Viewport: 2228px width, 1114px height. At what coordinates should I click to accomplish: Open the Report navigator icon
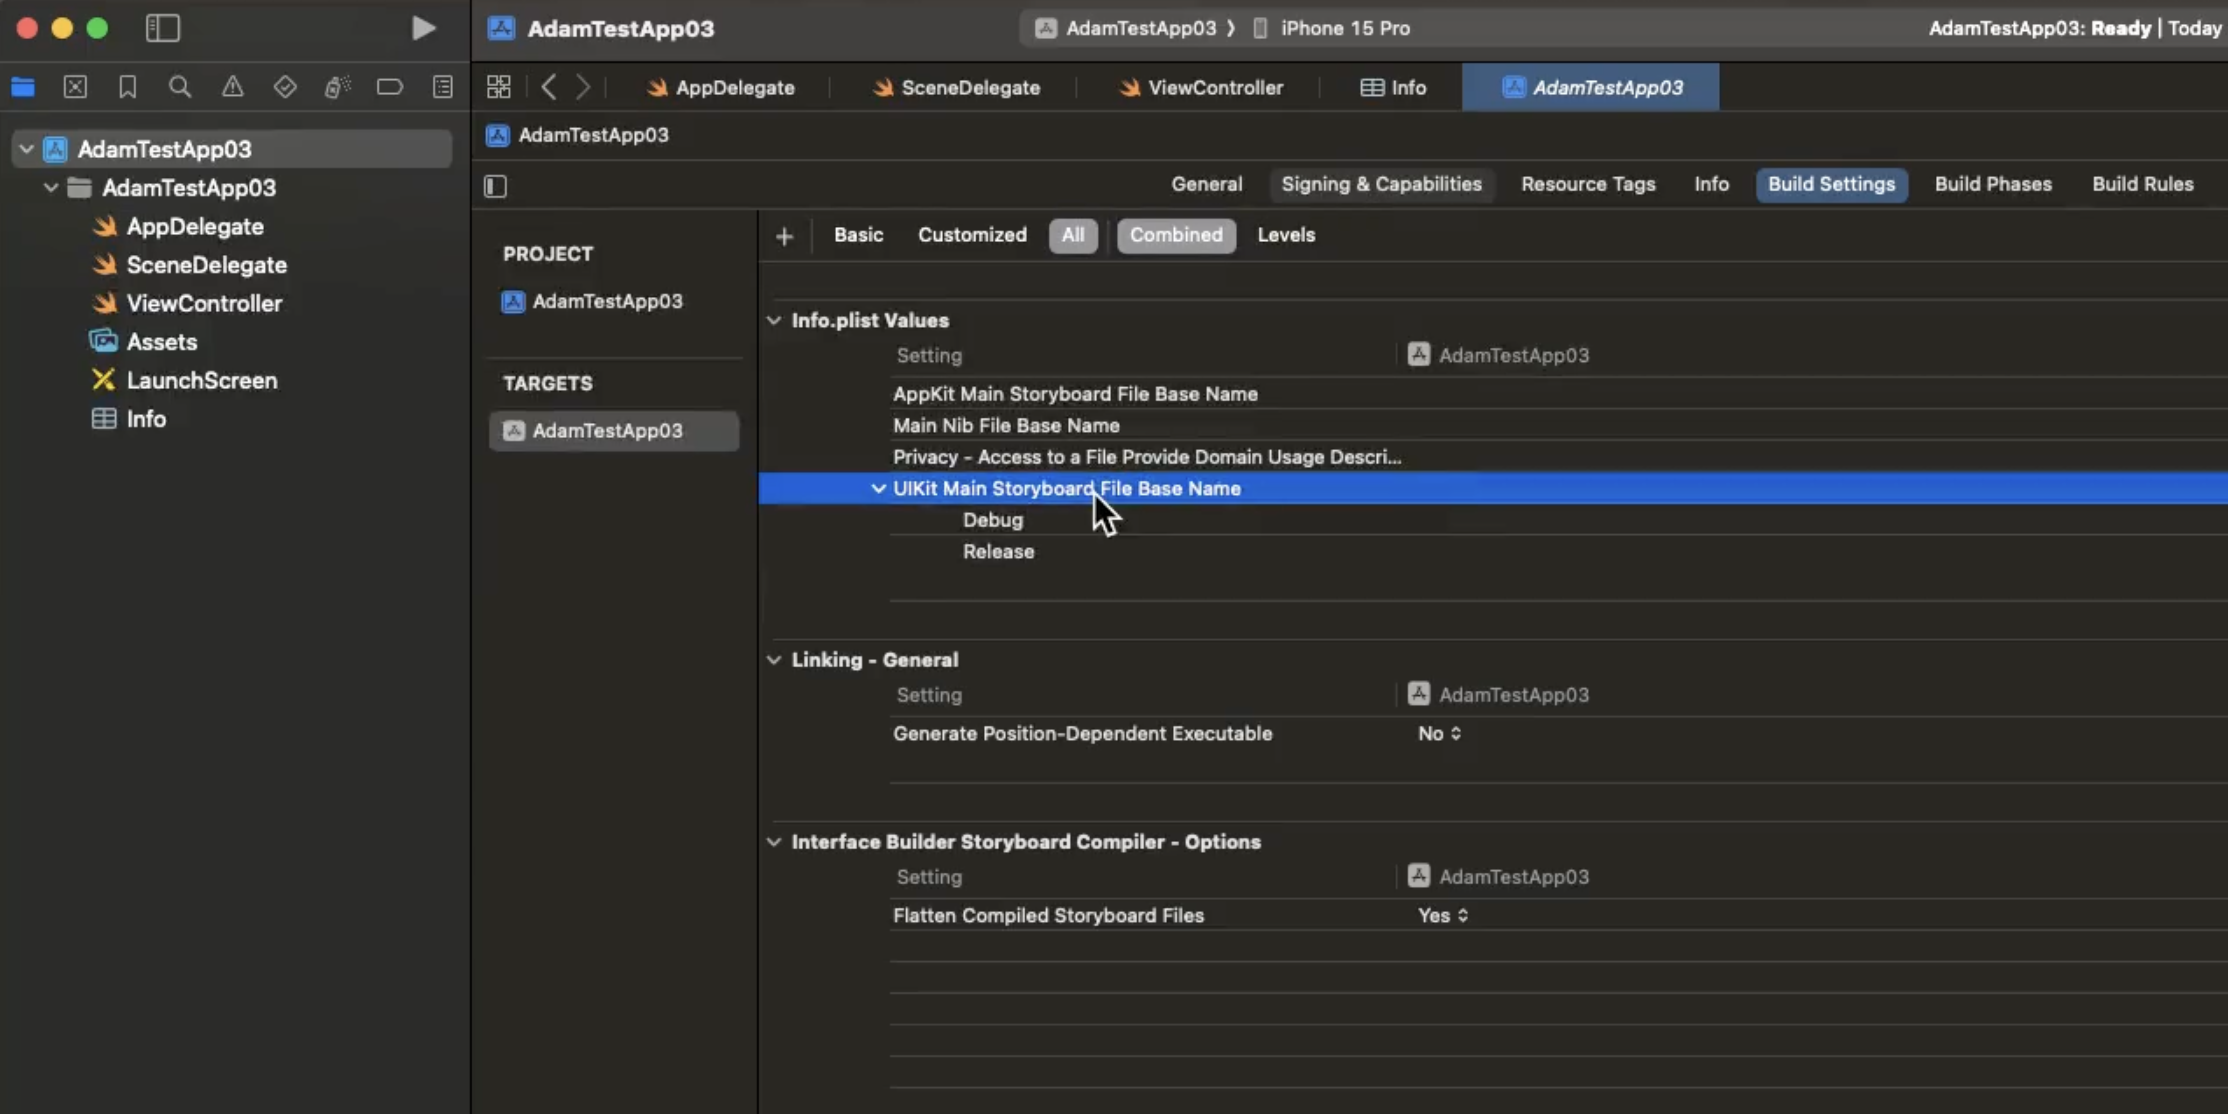(442, 87)
